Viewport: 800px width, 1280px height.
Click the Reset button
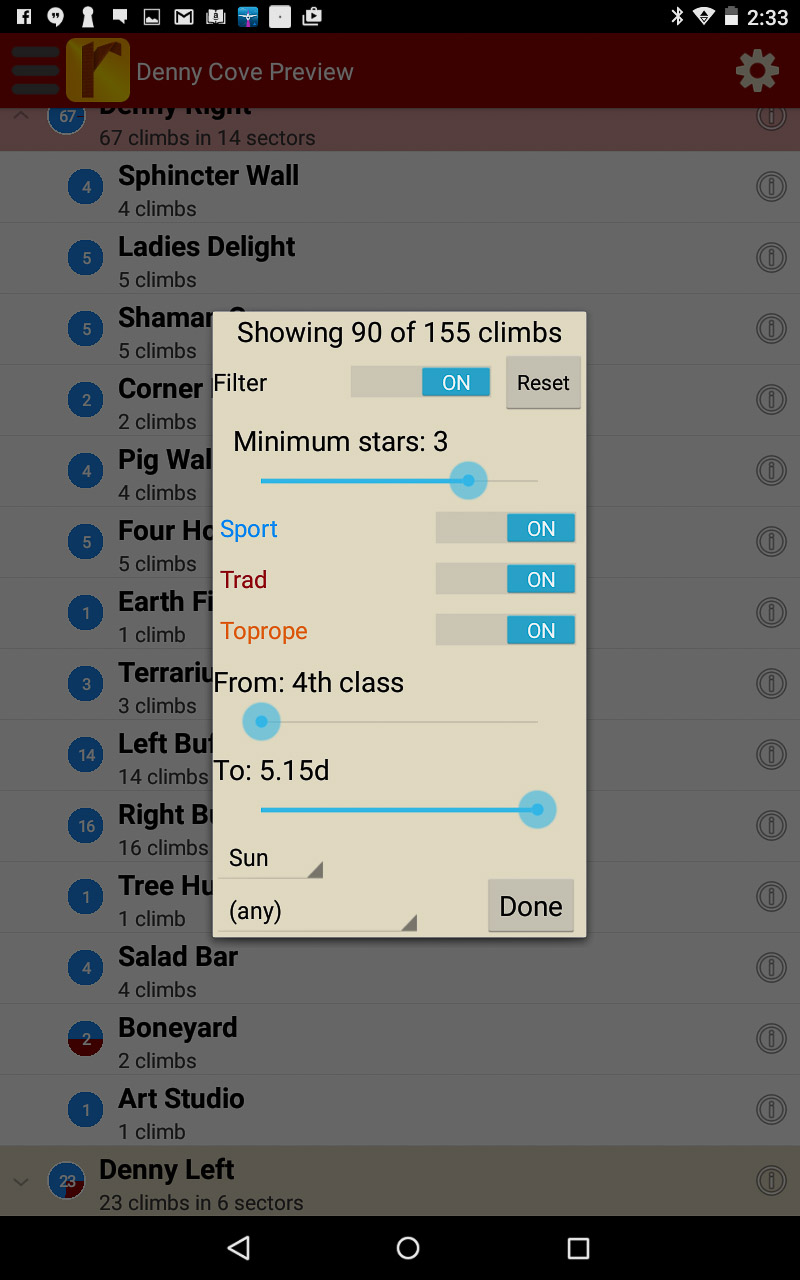543,383
